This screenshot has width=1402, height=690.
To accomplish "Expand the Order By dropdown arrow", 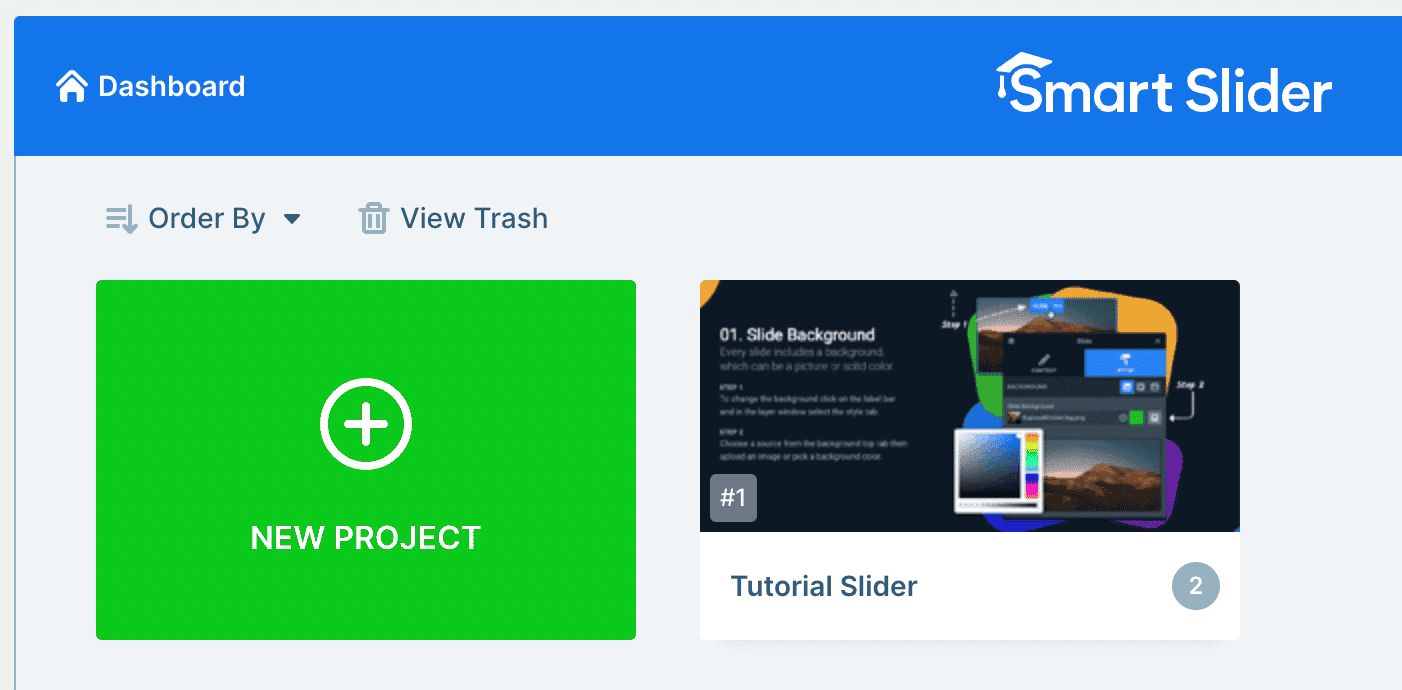I will click(292, 219).
